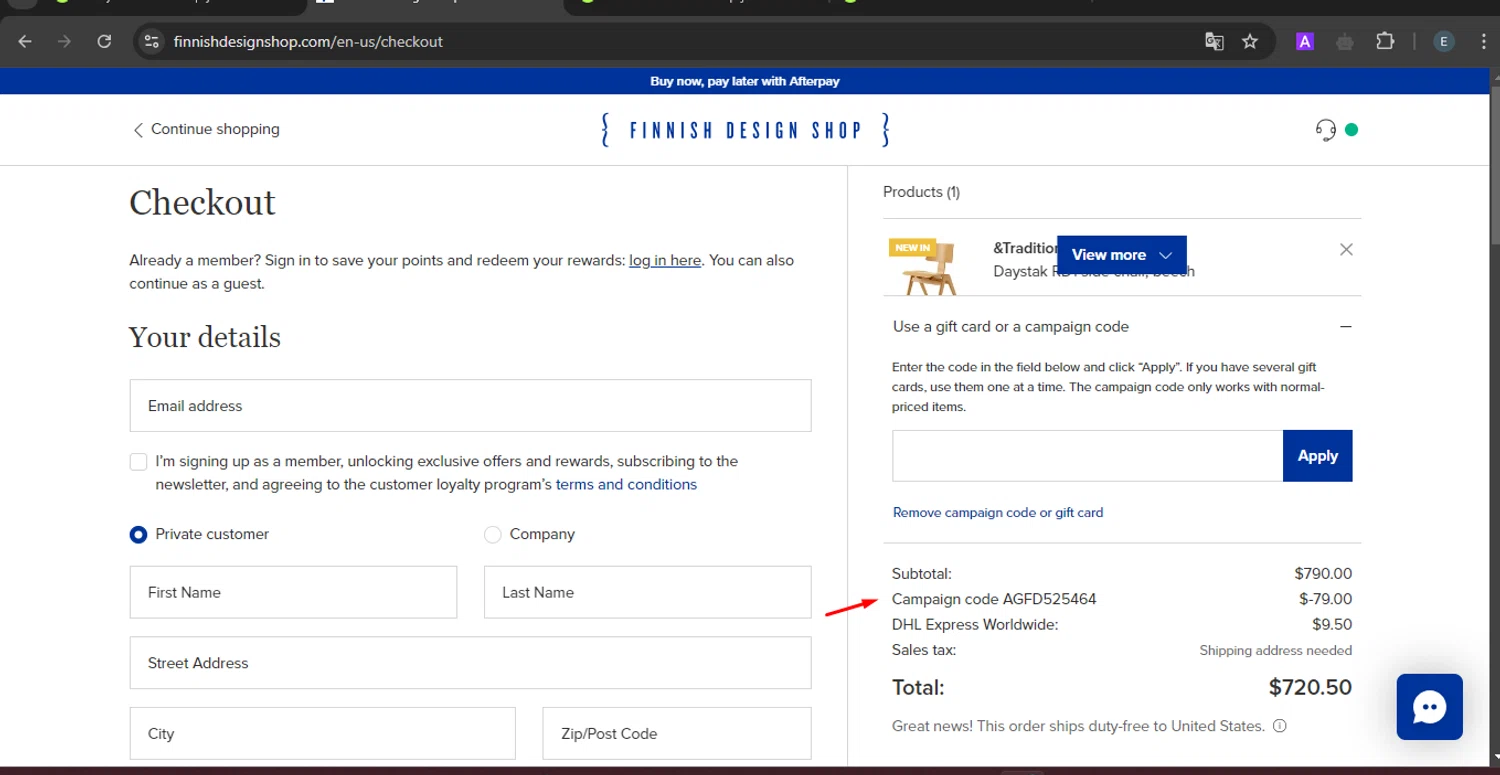
Task: Click the Apply button
Action: pyautogui.click(x=1318, y=456)
